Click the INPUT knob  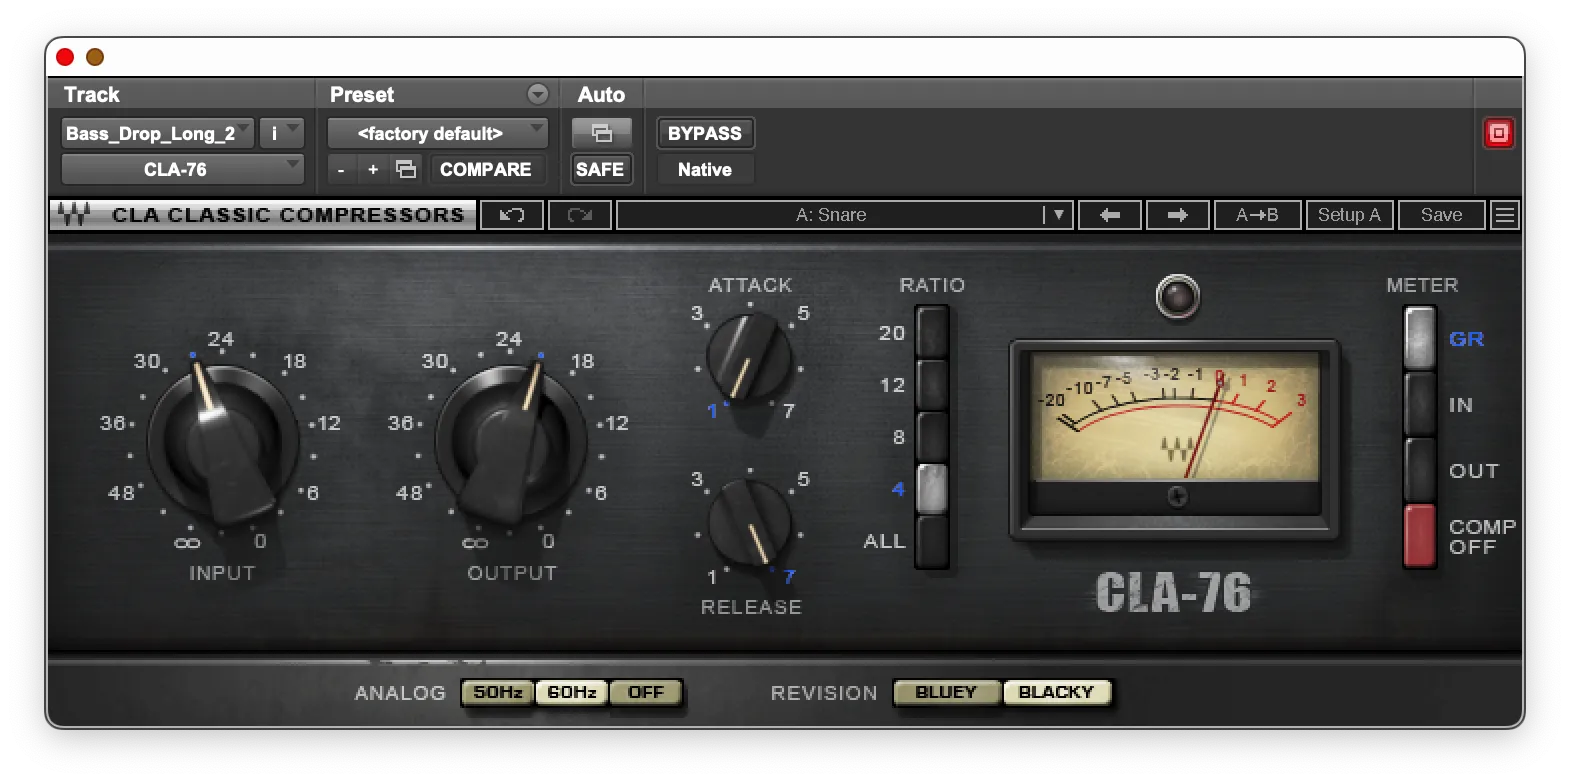click(222, 441)
